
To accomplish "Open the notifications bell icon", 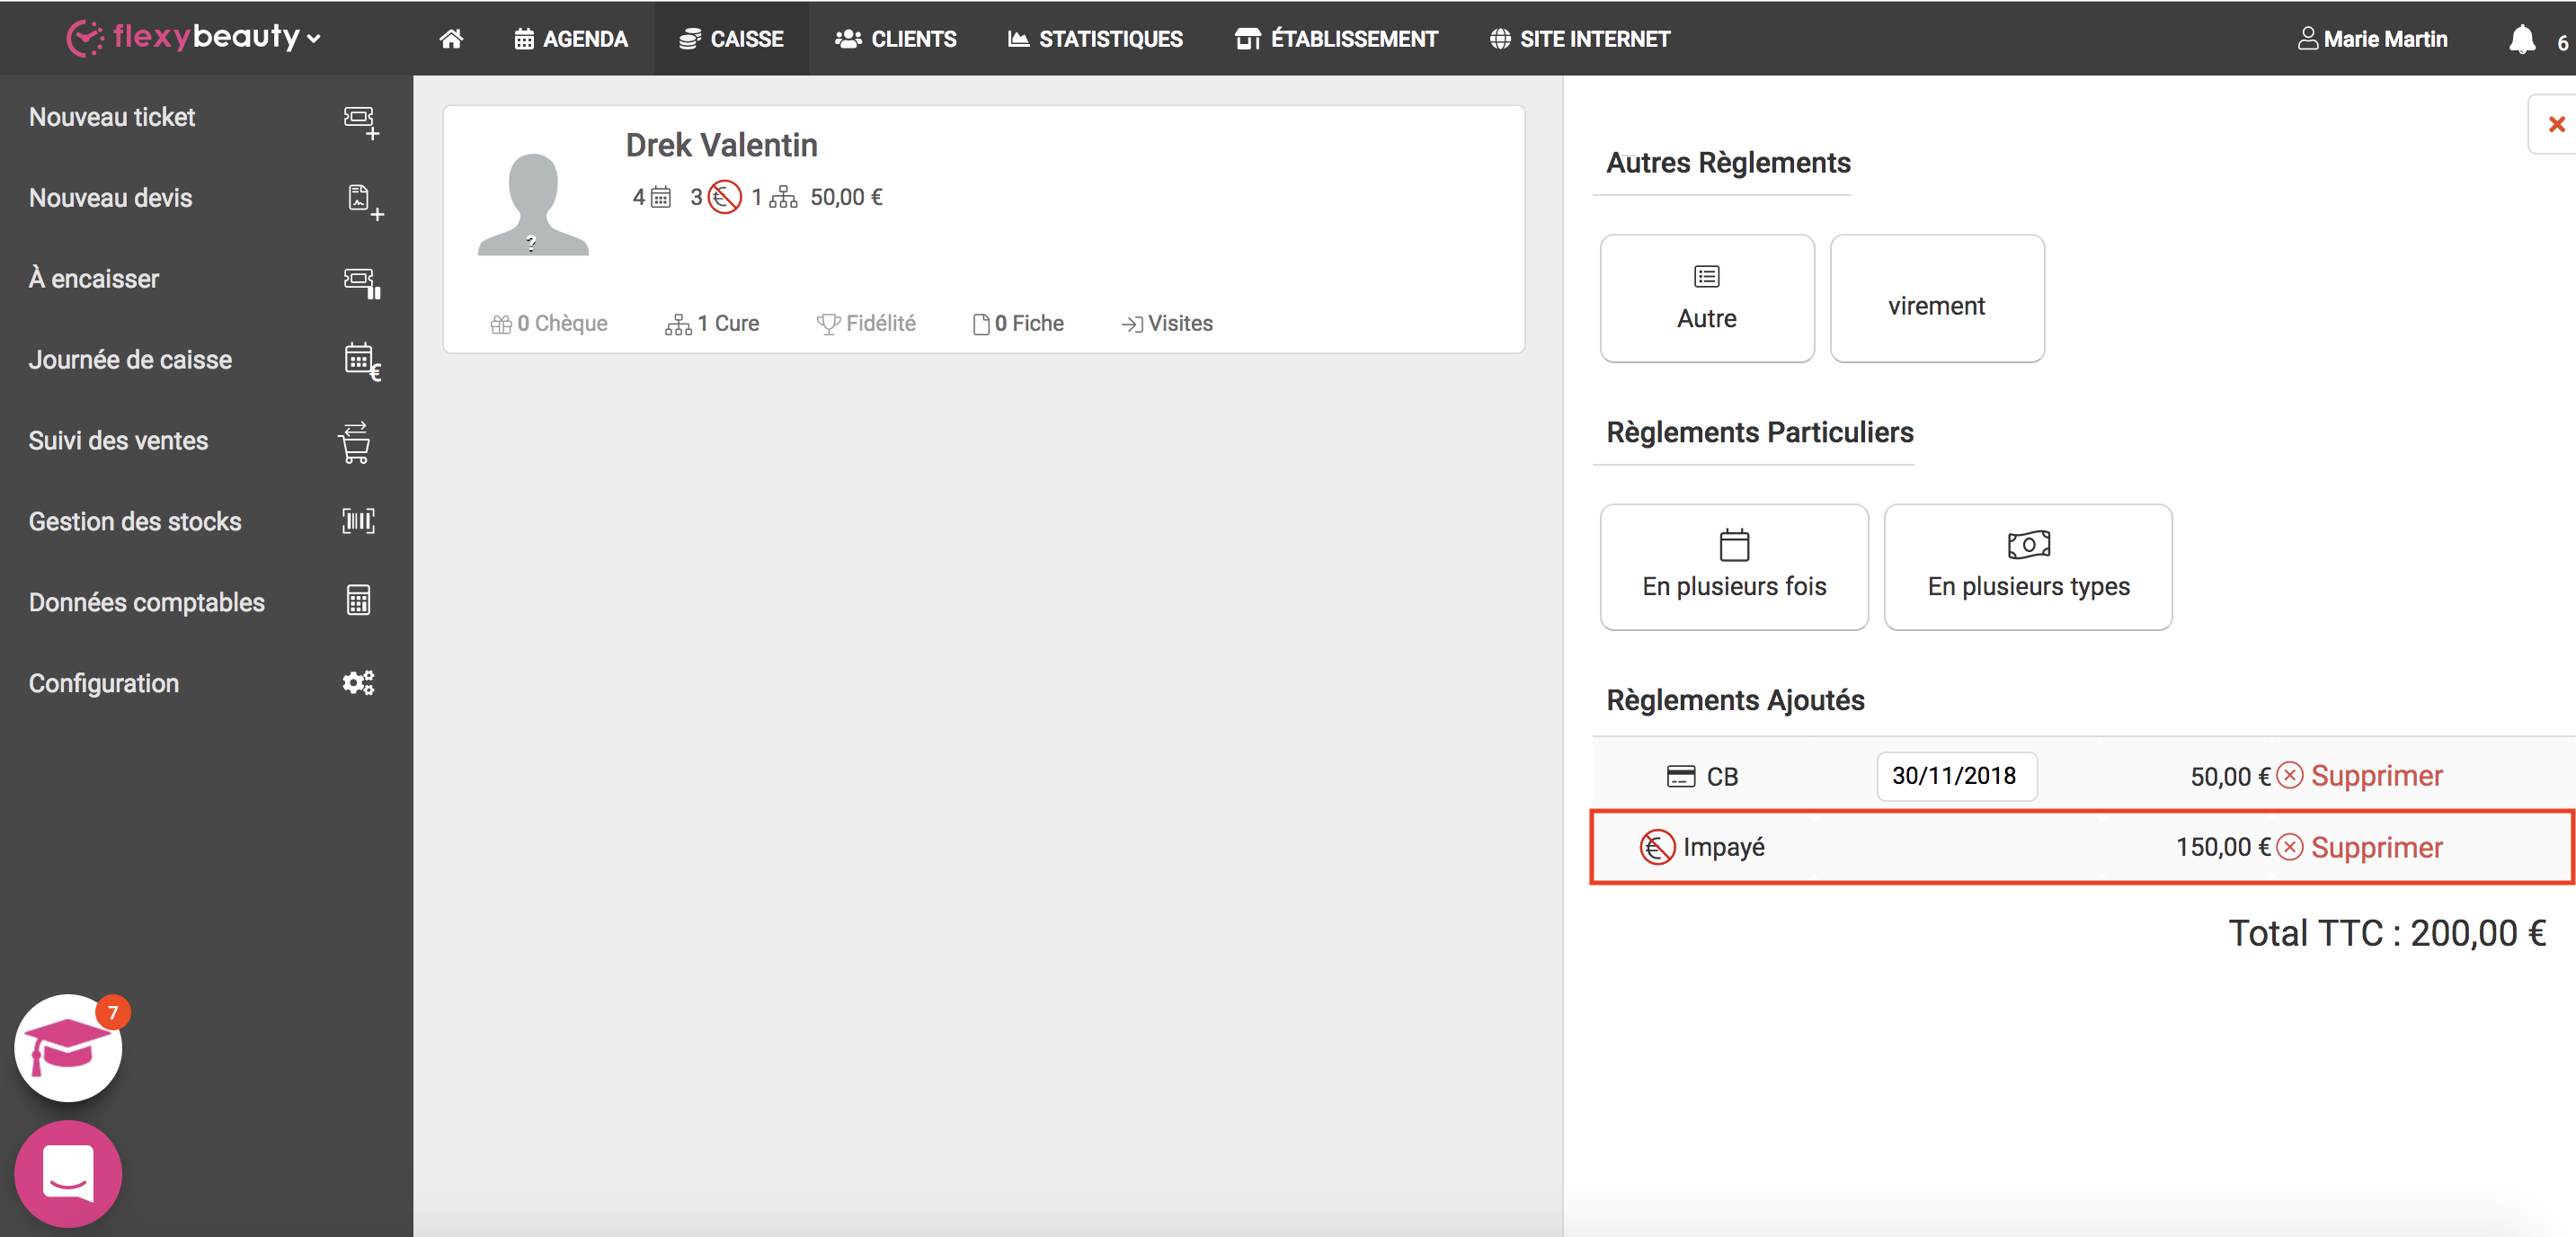I will pos(2522,39).
